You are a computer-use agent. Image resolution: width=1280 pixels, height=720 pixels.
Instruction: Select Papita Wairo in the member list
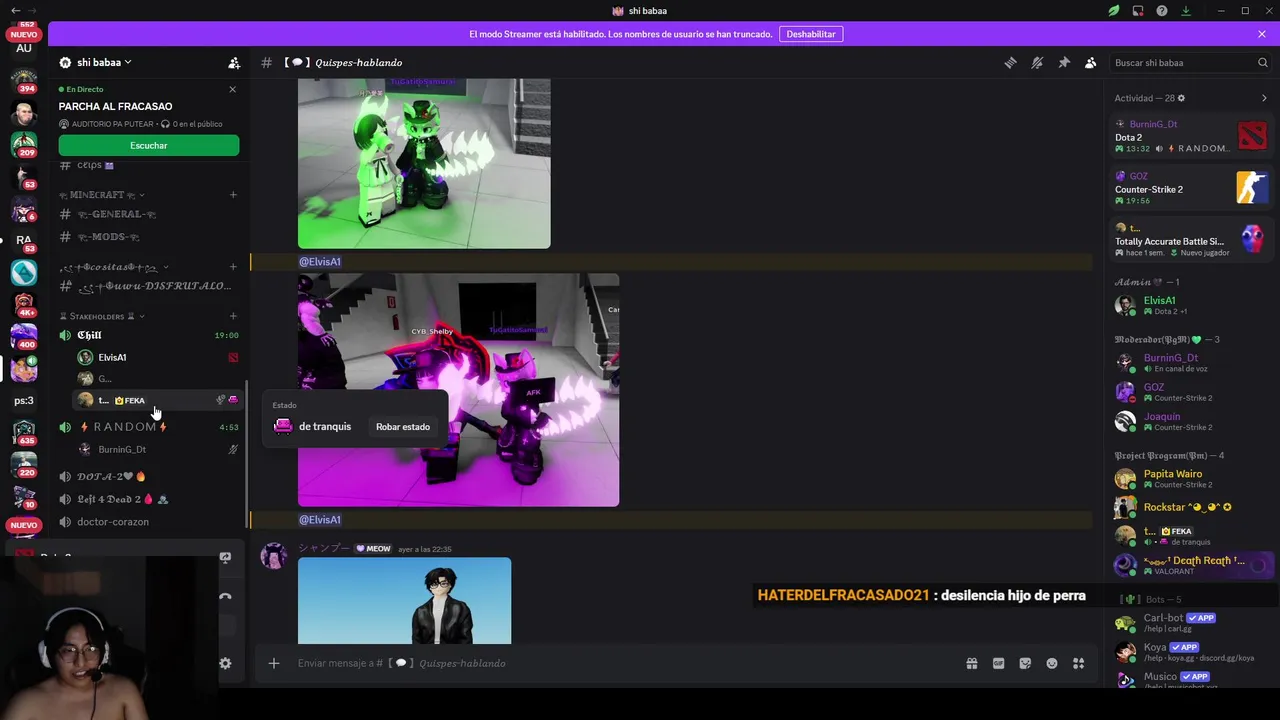(x=1191, y=478)
